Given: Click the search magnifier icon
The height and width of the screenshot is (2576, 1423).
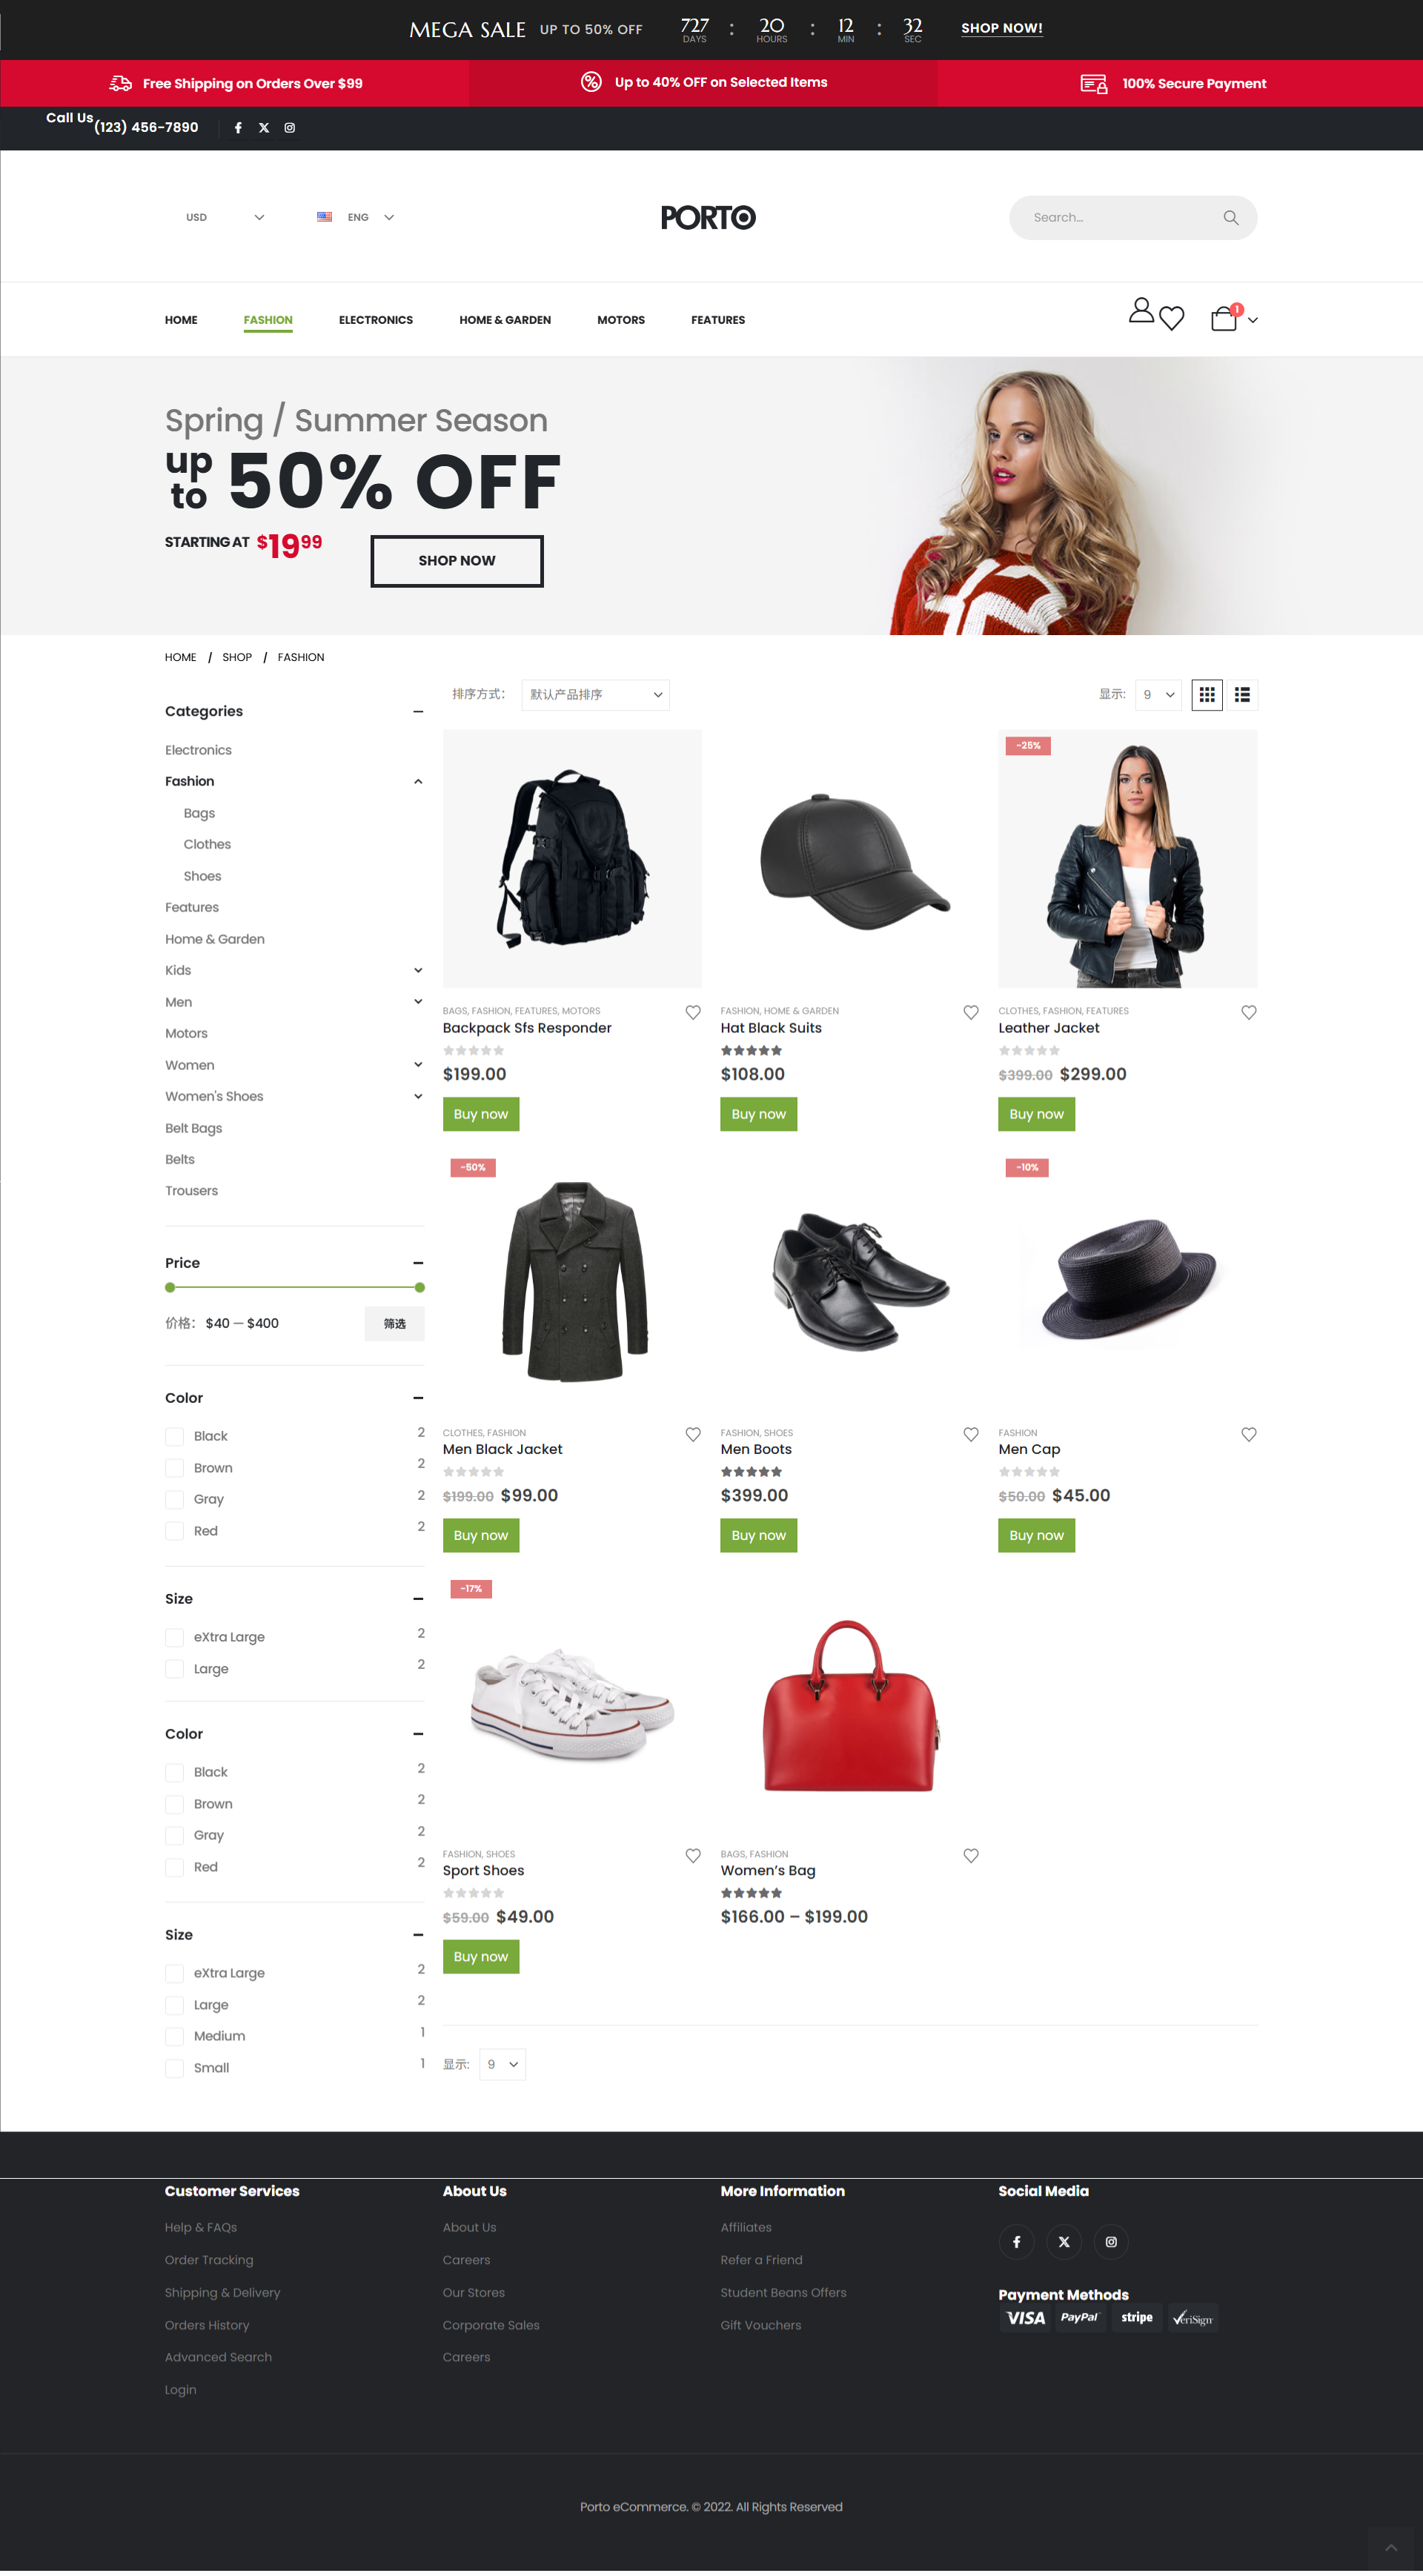Looking at the screenshot, I should [1231, 218].
